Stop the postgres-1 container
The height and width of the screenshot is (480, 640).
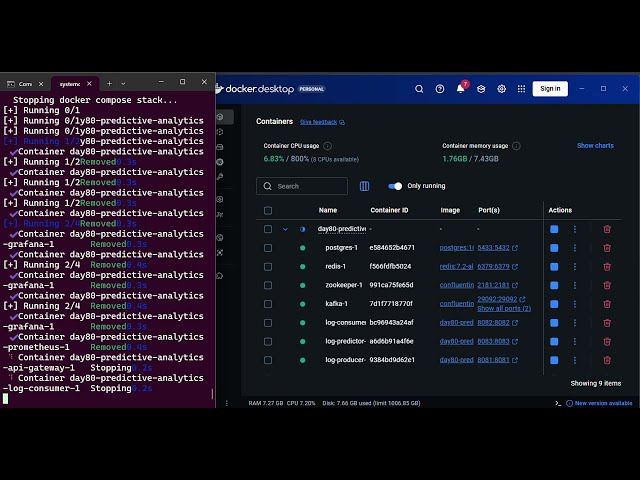[554, 248]
